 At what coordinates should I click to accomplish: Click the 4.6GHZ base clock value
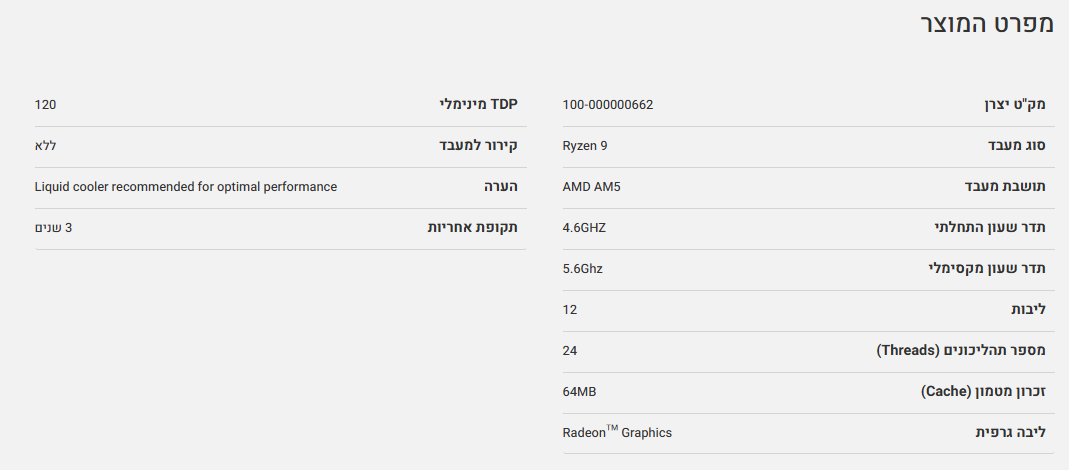coord(585,228)
